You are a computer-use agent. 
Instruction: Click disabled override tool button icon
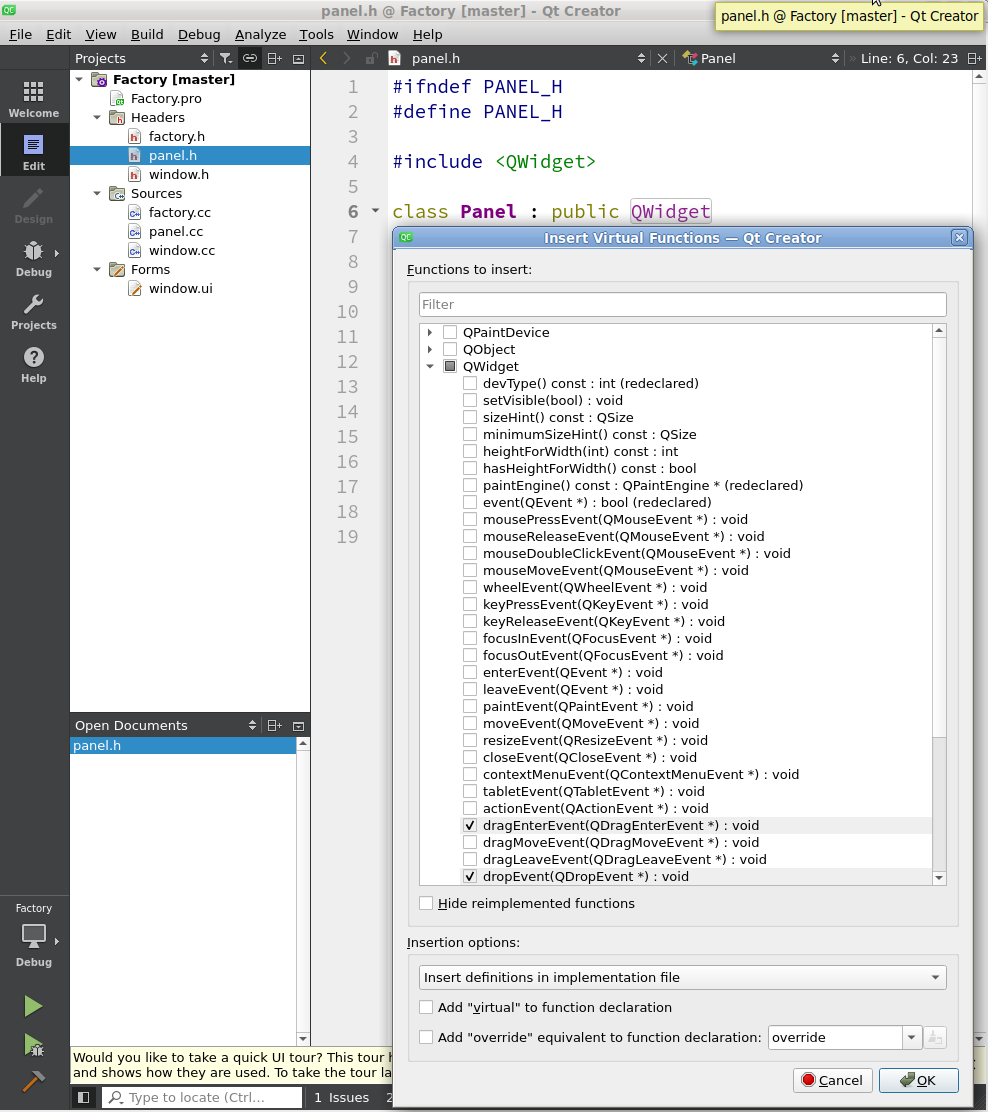tap(935, 1038)
